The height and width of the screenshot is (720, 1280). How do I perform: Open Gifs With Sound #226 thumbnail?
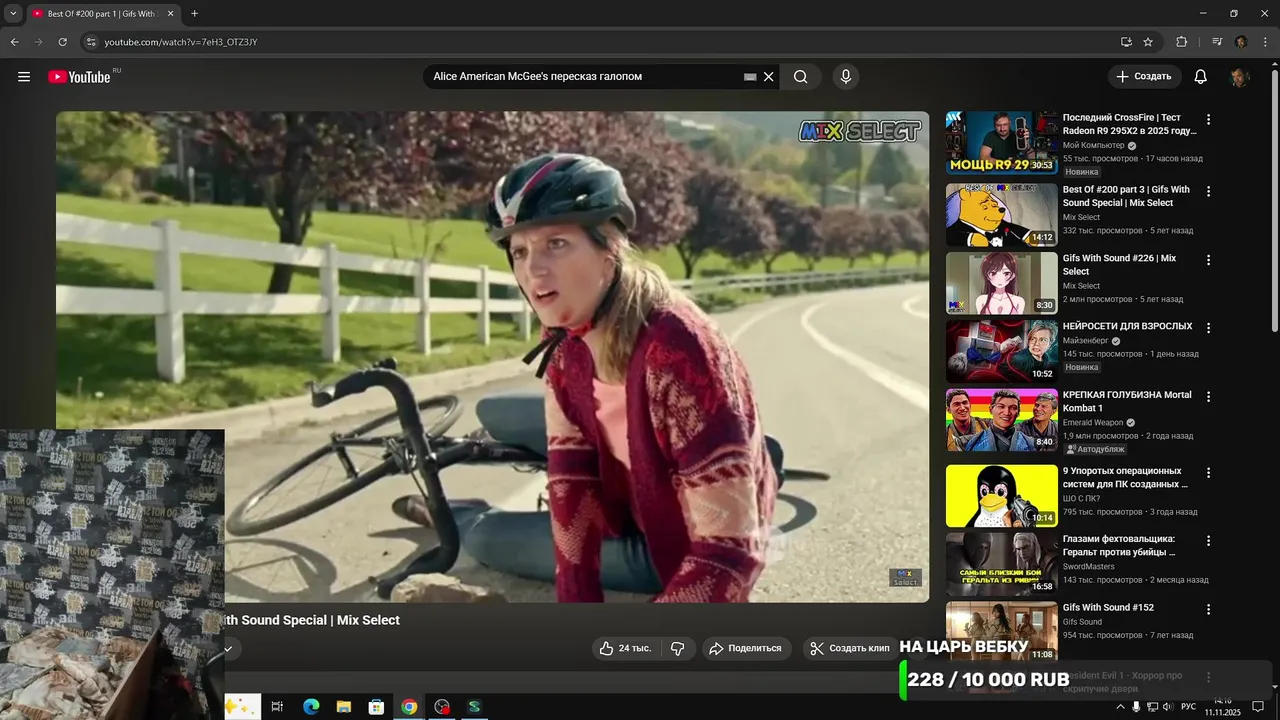(x=1001, y=283)
